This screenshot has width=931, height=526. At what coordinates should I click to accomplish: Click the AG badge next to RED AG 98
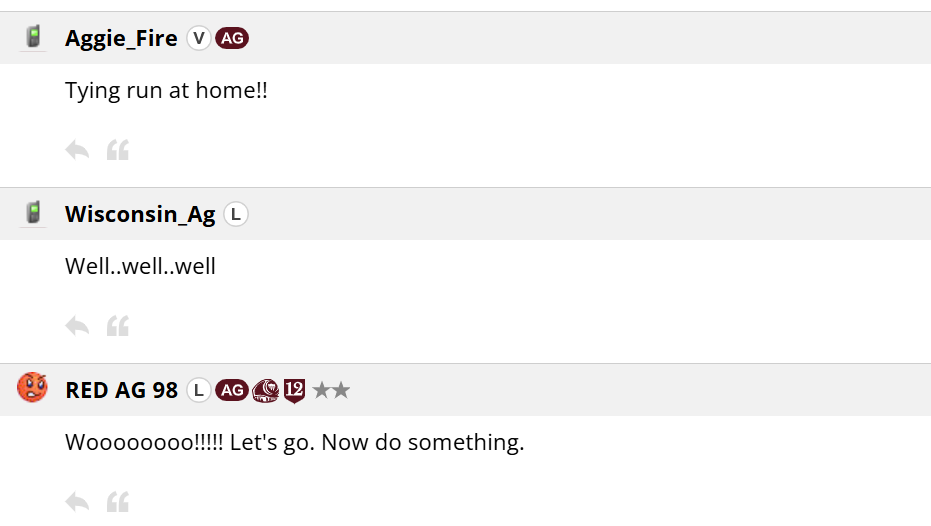coord(232,391)
